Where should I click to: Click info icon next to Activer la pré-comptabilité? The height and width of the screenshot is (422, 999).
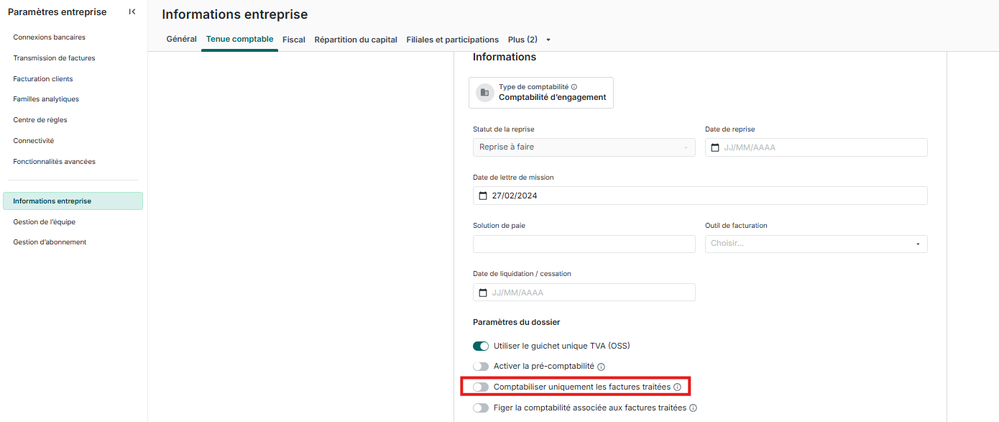pos(601,367)
